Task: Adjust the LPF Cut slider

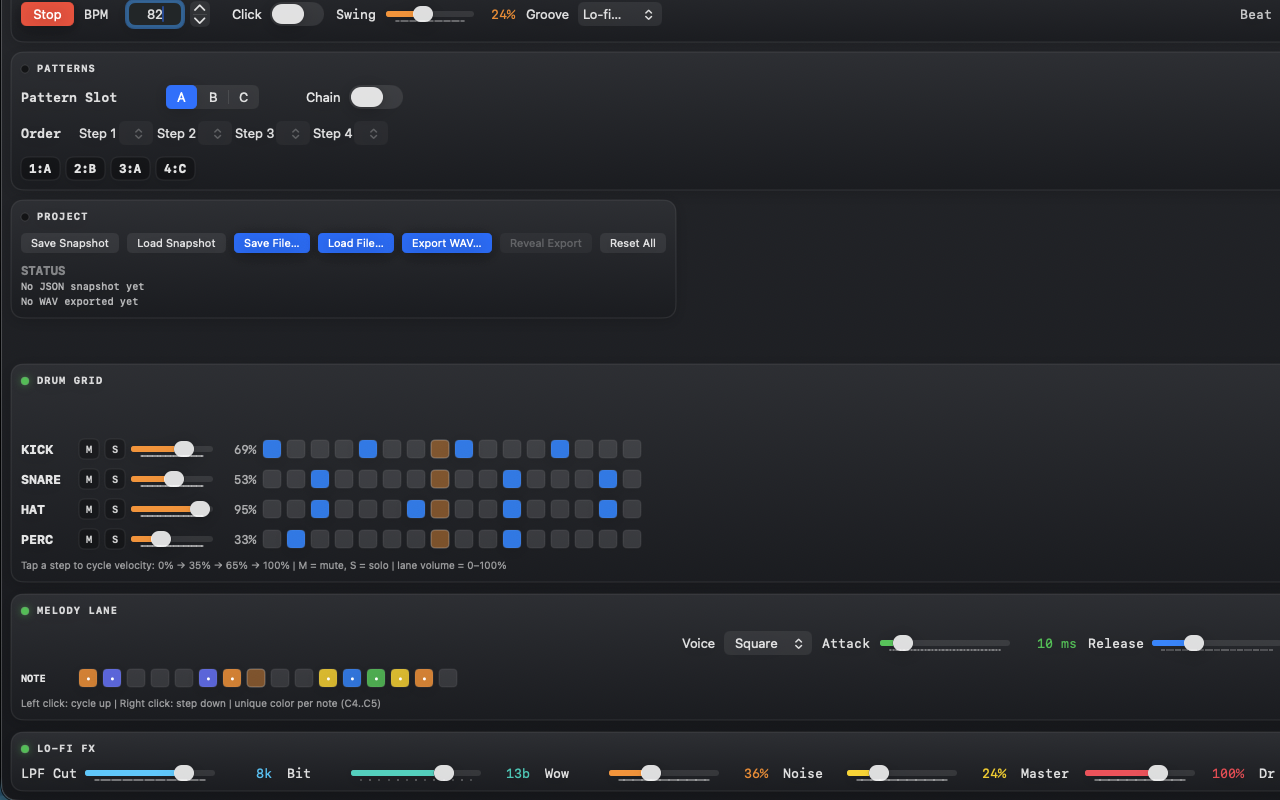Action: 150,773
